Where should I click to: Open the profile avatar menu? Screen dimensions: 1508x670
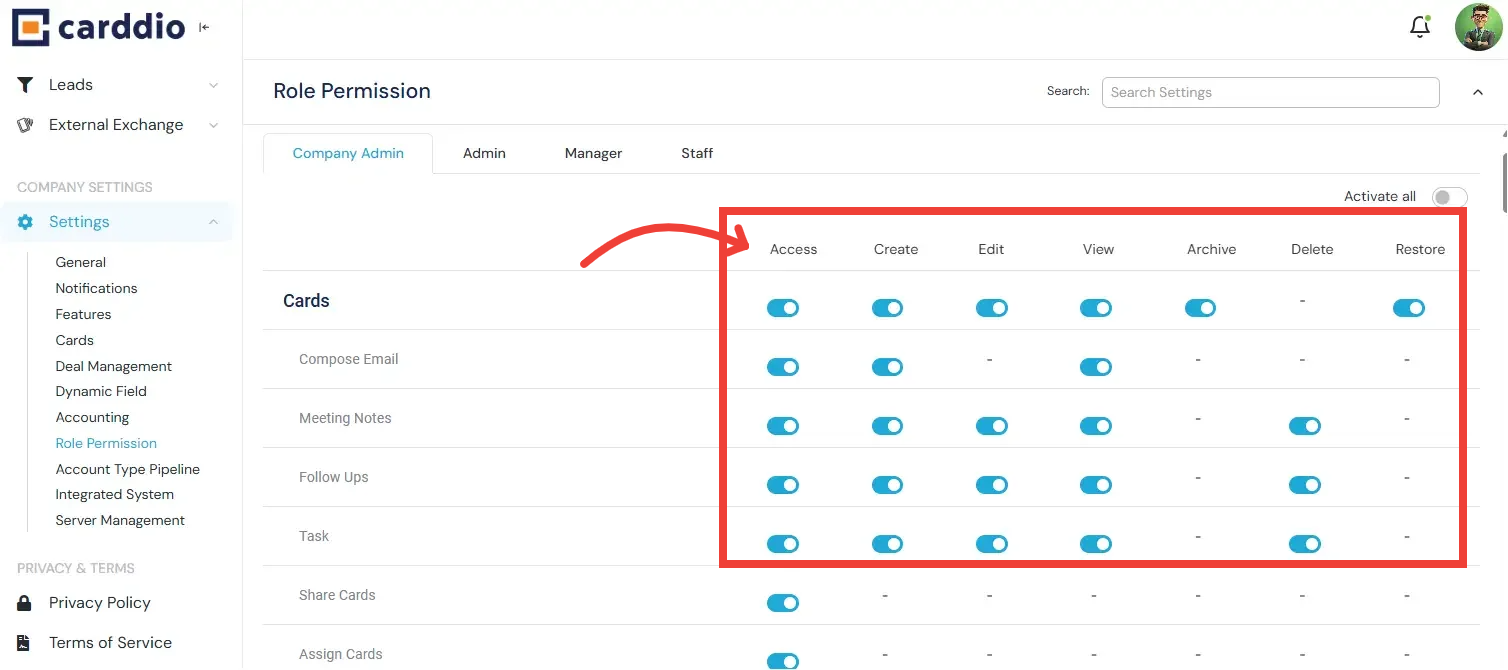[1479, 26]
